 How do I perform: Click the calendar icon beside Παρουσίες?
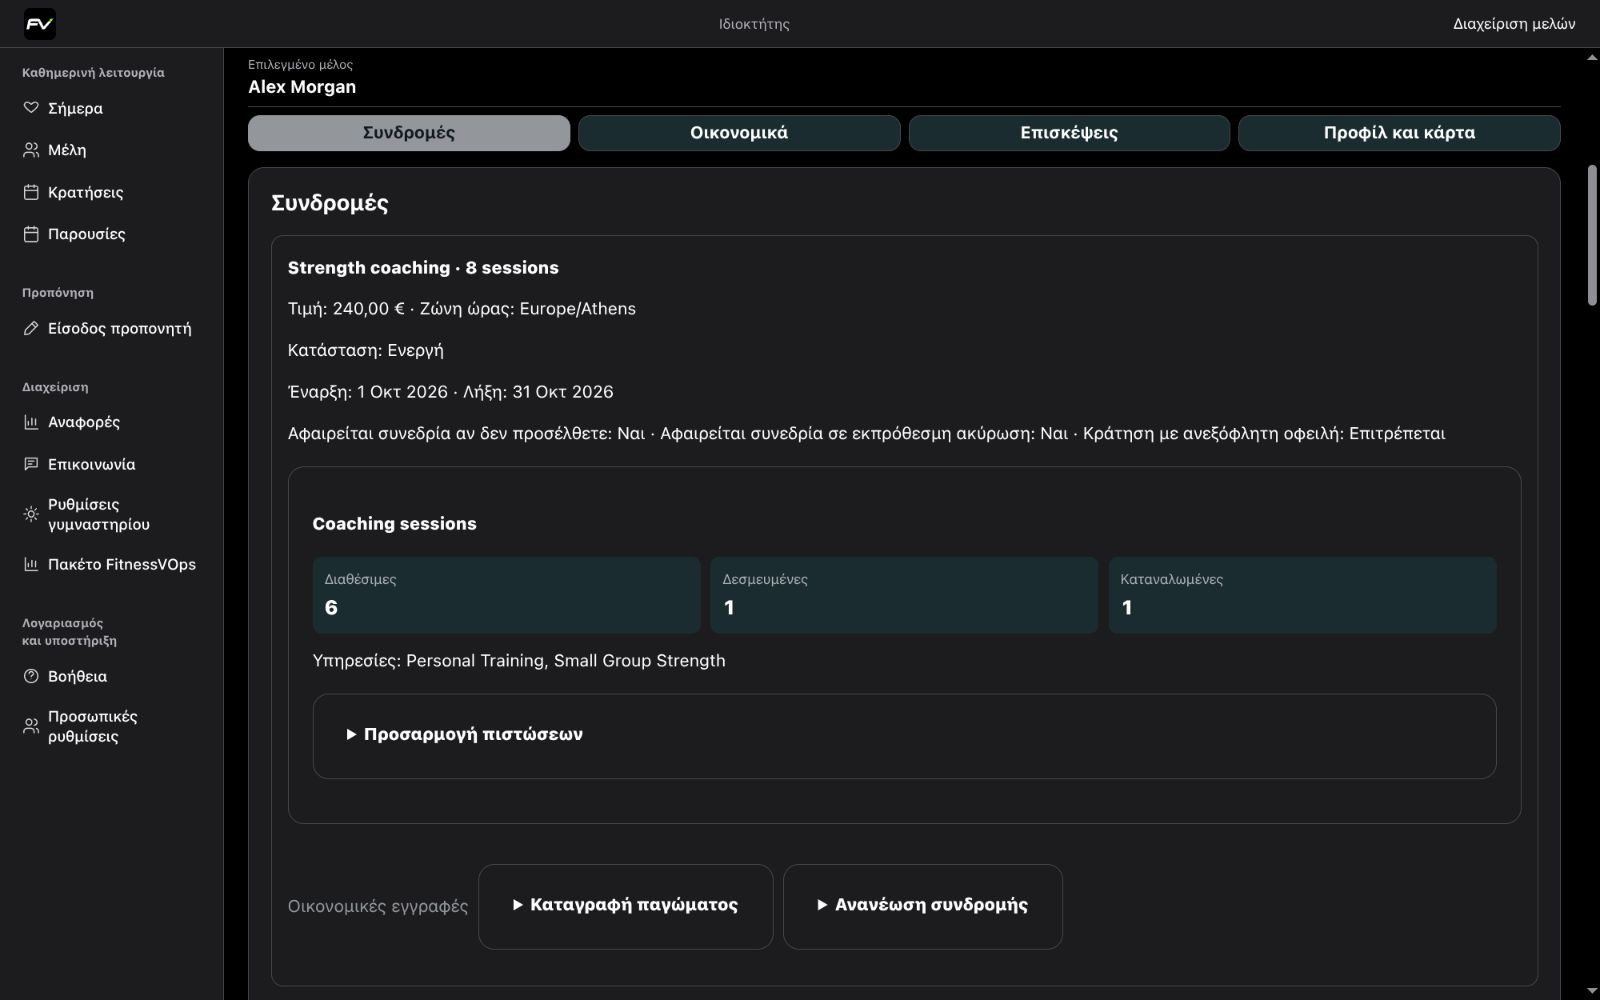tap(31, 234)
